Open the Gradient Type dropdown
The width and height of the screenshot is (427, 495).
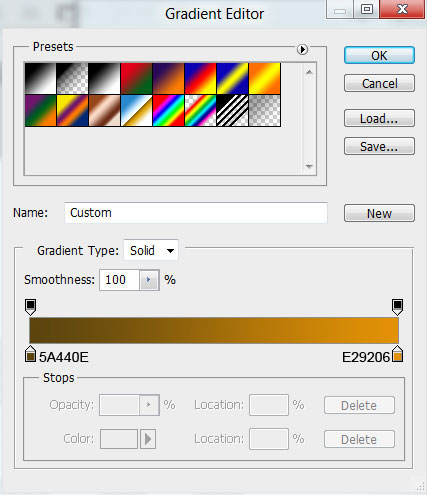151,250
